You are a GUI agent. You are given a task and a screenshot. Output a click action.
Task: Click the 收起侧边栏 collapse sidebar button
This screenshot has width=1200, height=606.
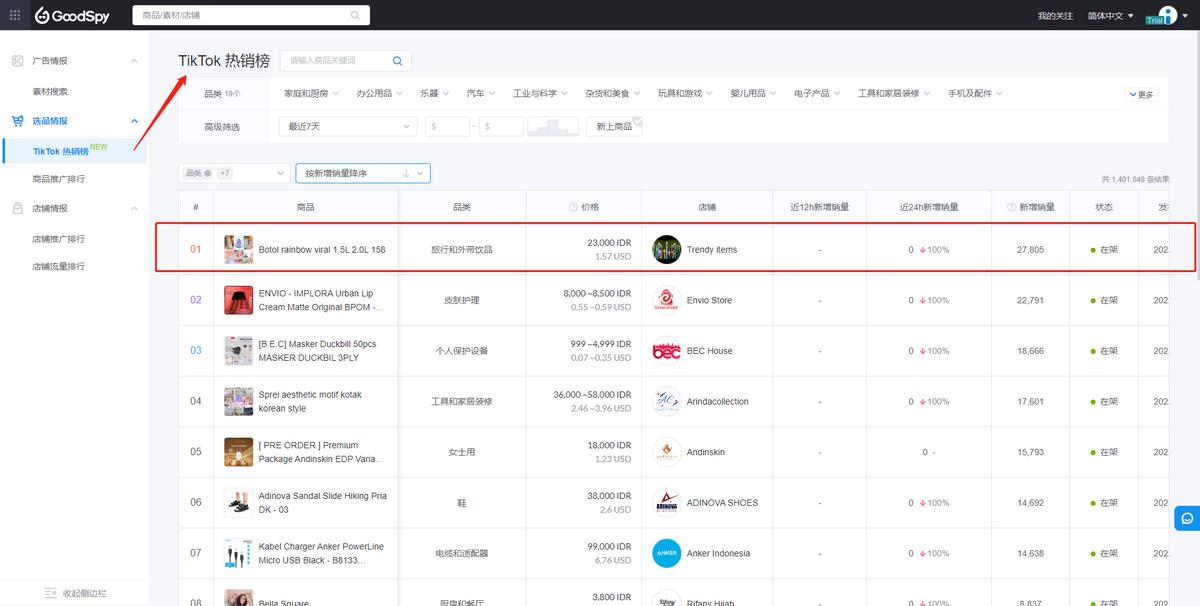point(75,593)
